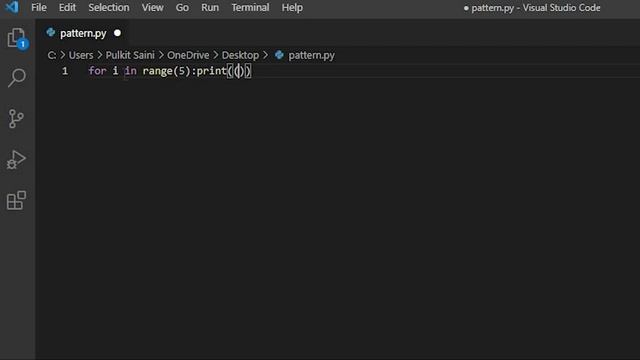Open the Help menu
Image resolution: width=640 pixels, height=360 pixels.
tap(292, 7)
